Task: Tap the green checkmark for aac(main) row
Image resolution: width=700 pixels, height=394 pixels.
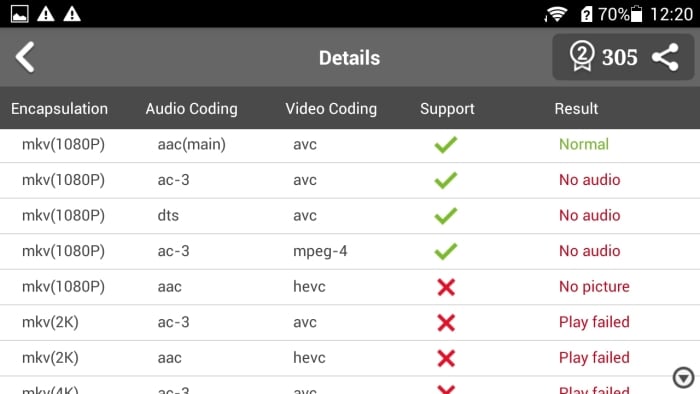Action: tap(446, 145)
